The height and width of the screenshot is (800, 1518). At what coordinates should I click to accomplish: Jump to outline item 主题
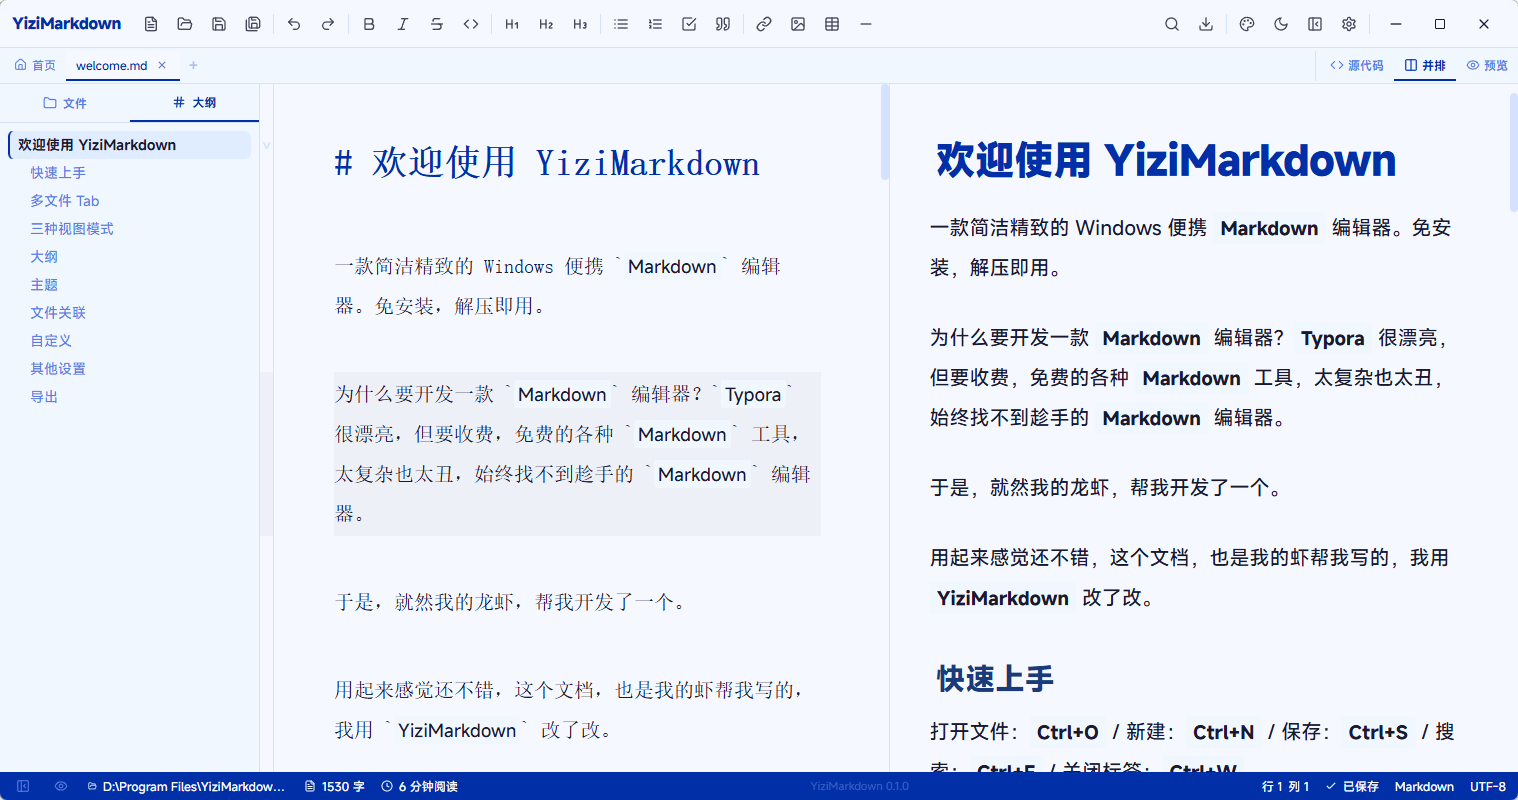(44, 285)
